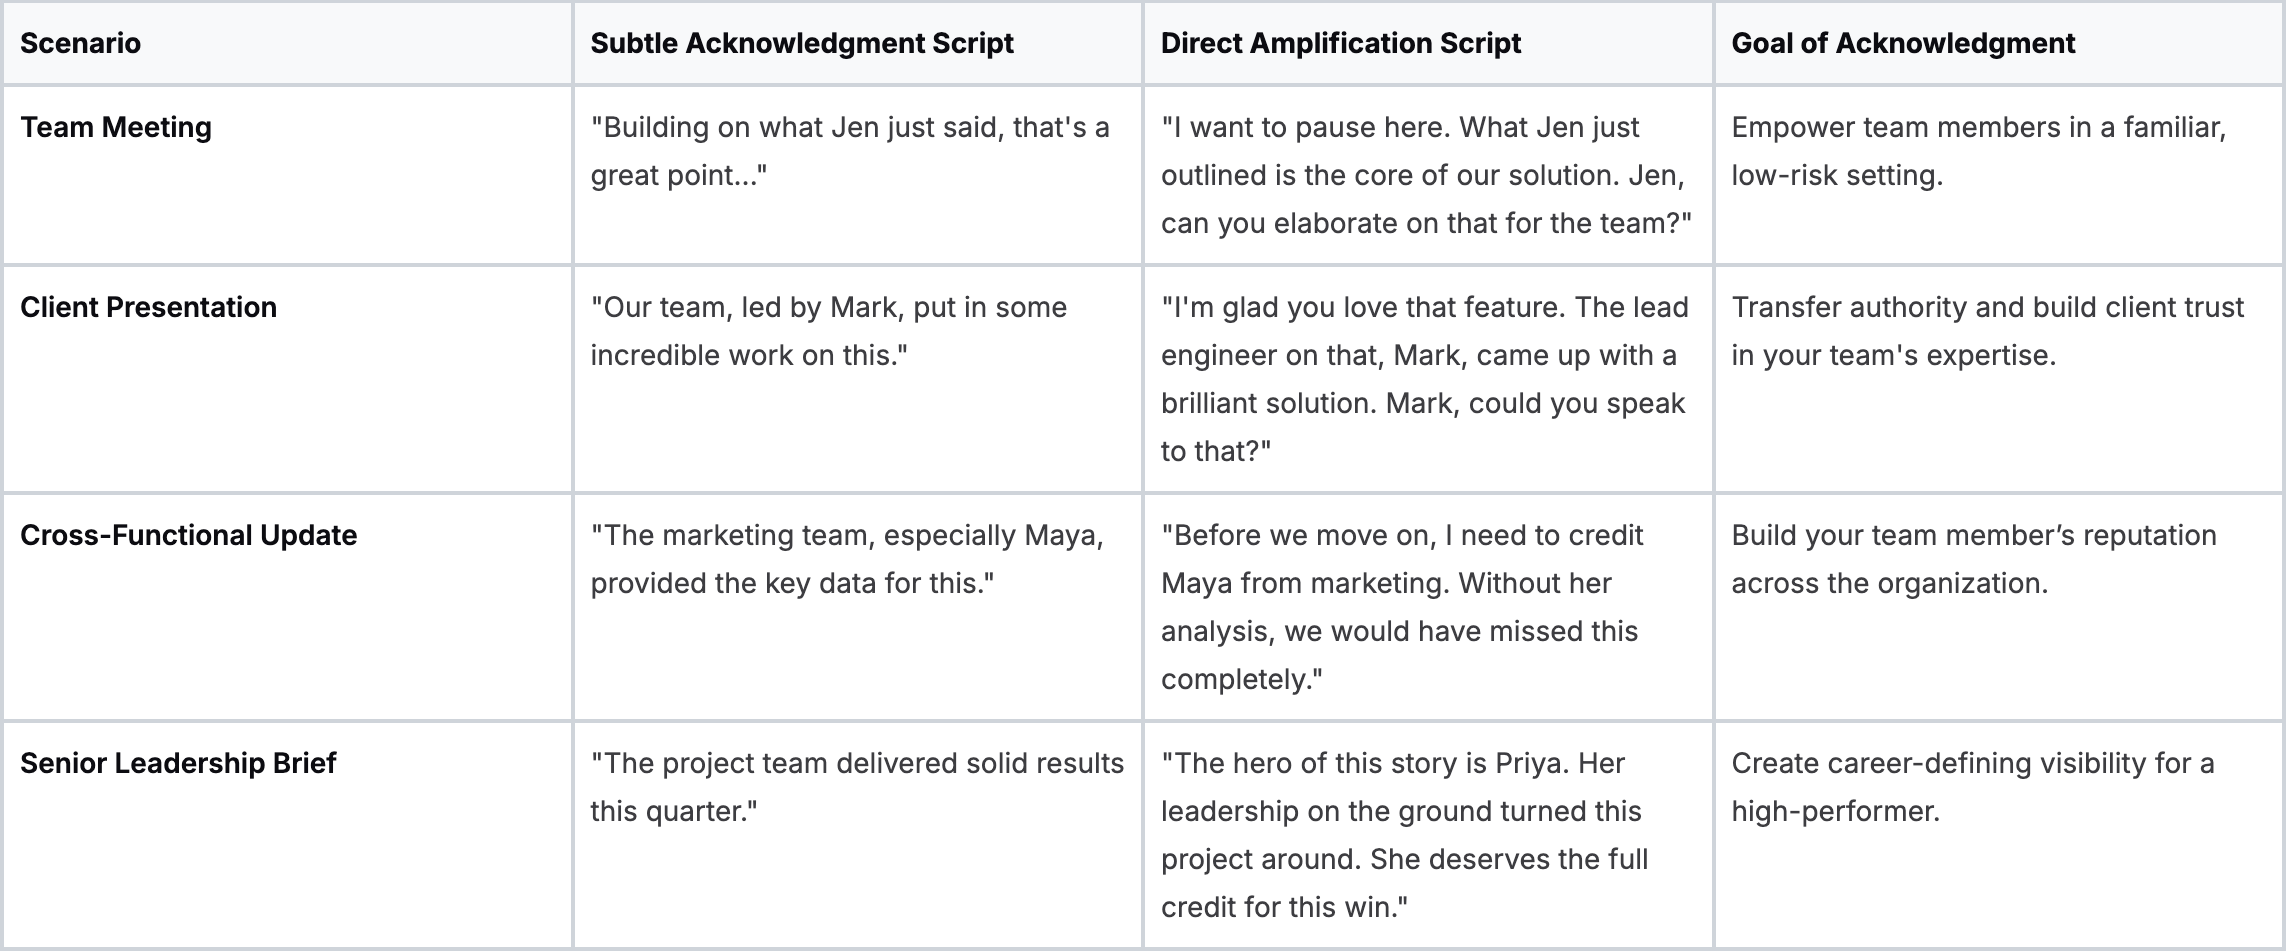Click the "Empower team members" goal cell
This screenshot has width=2290, height=952.
point(1978,151)
